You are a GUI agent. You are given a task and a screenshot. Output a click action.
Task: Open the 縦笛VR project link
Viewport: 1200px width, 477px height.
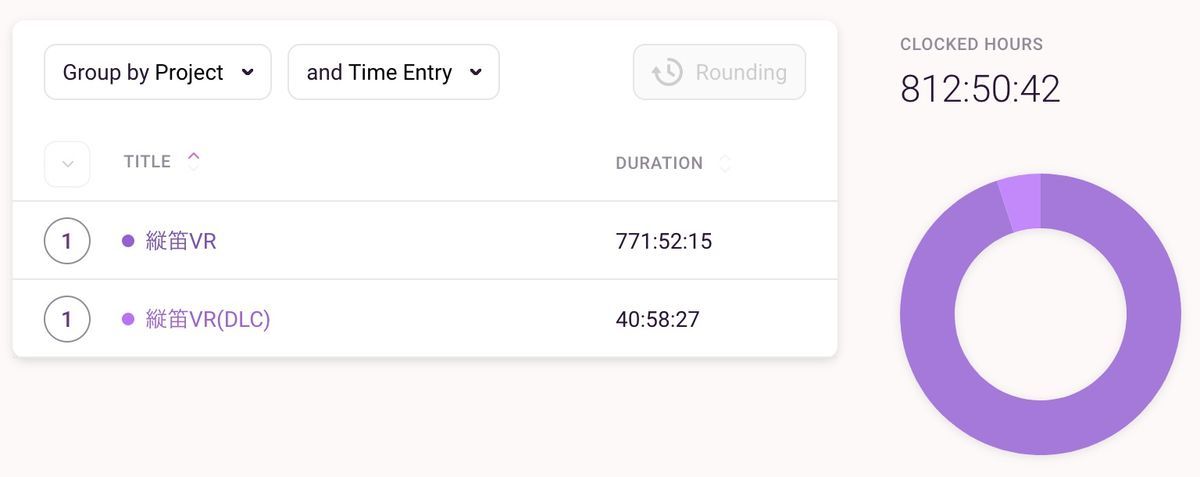(181, 241)
